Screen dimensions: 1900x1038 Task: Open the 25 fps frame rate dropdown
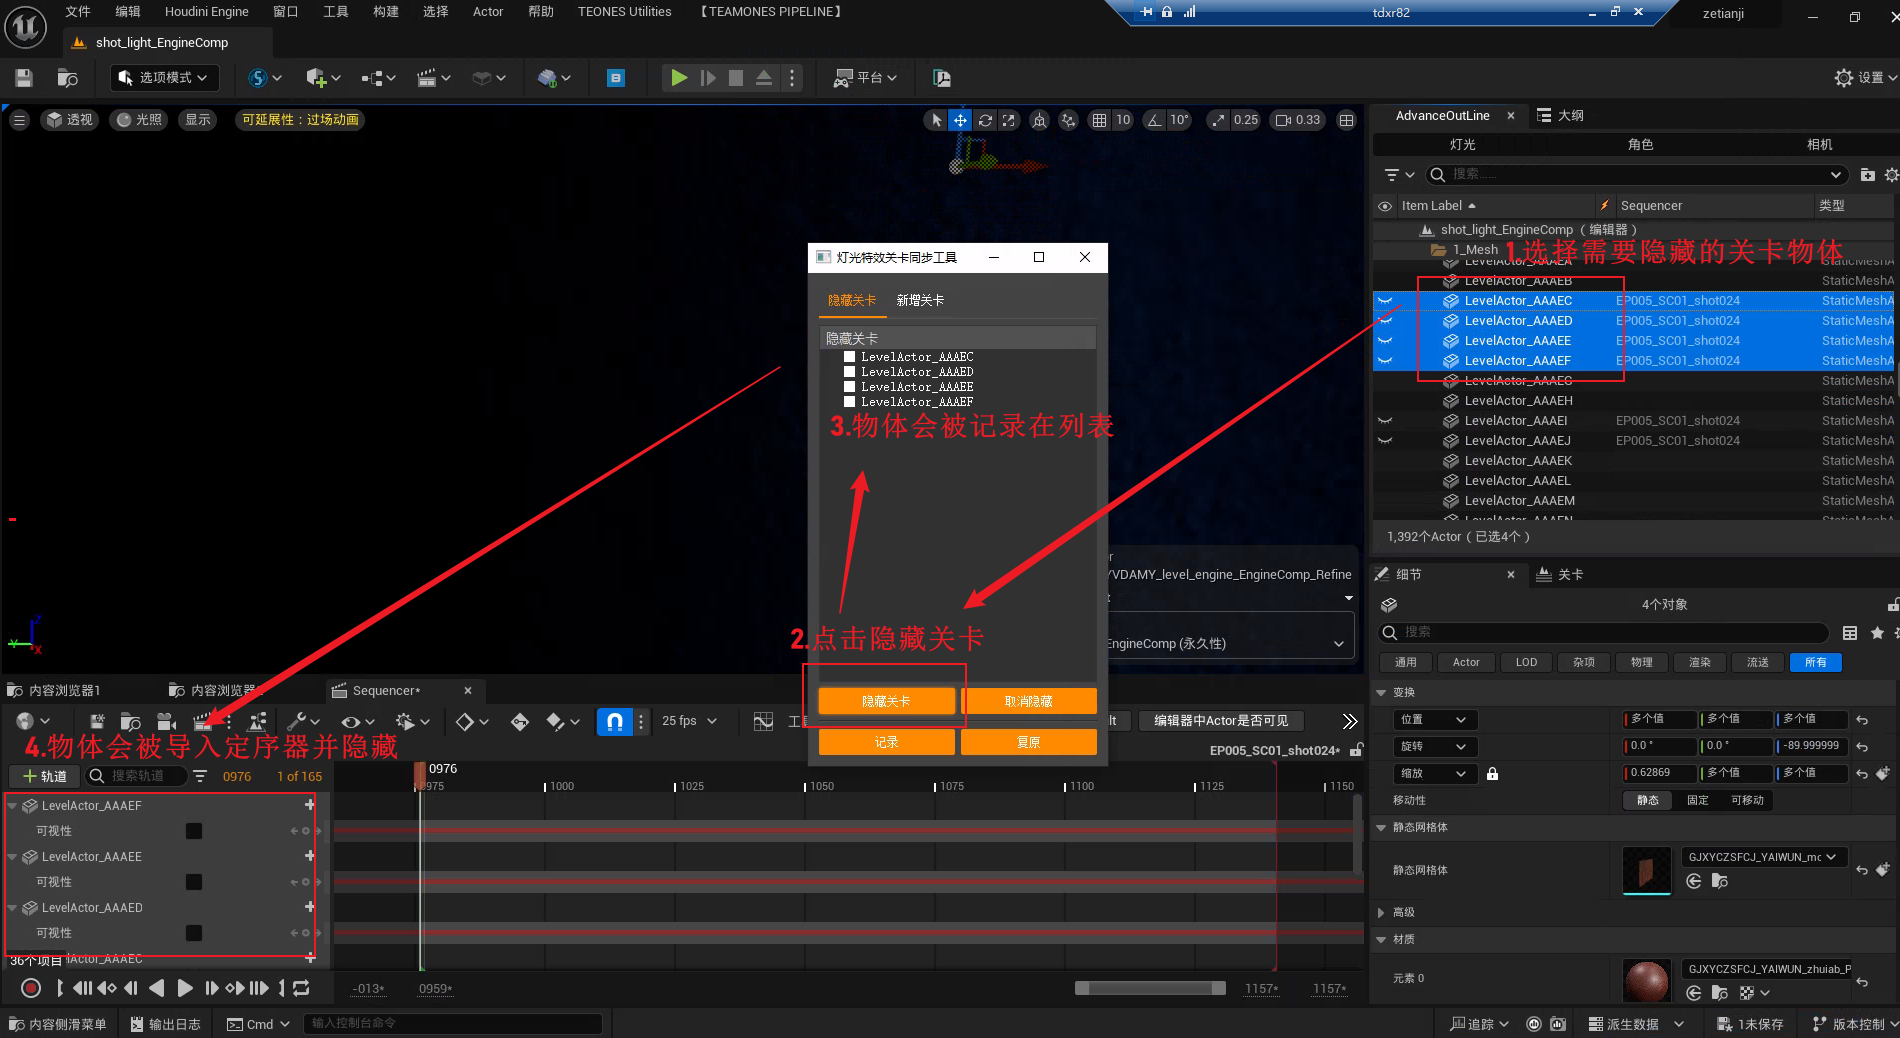(x=689, y=721)
